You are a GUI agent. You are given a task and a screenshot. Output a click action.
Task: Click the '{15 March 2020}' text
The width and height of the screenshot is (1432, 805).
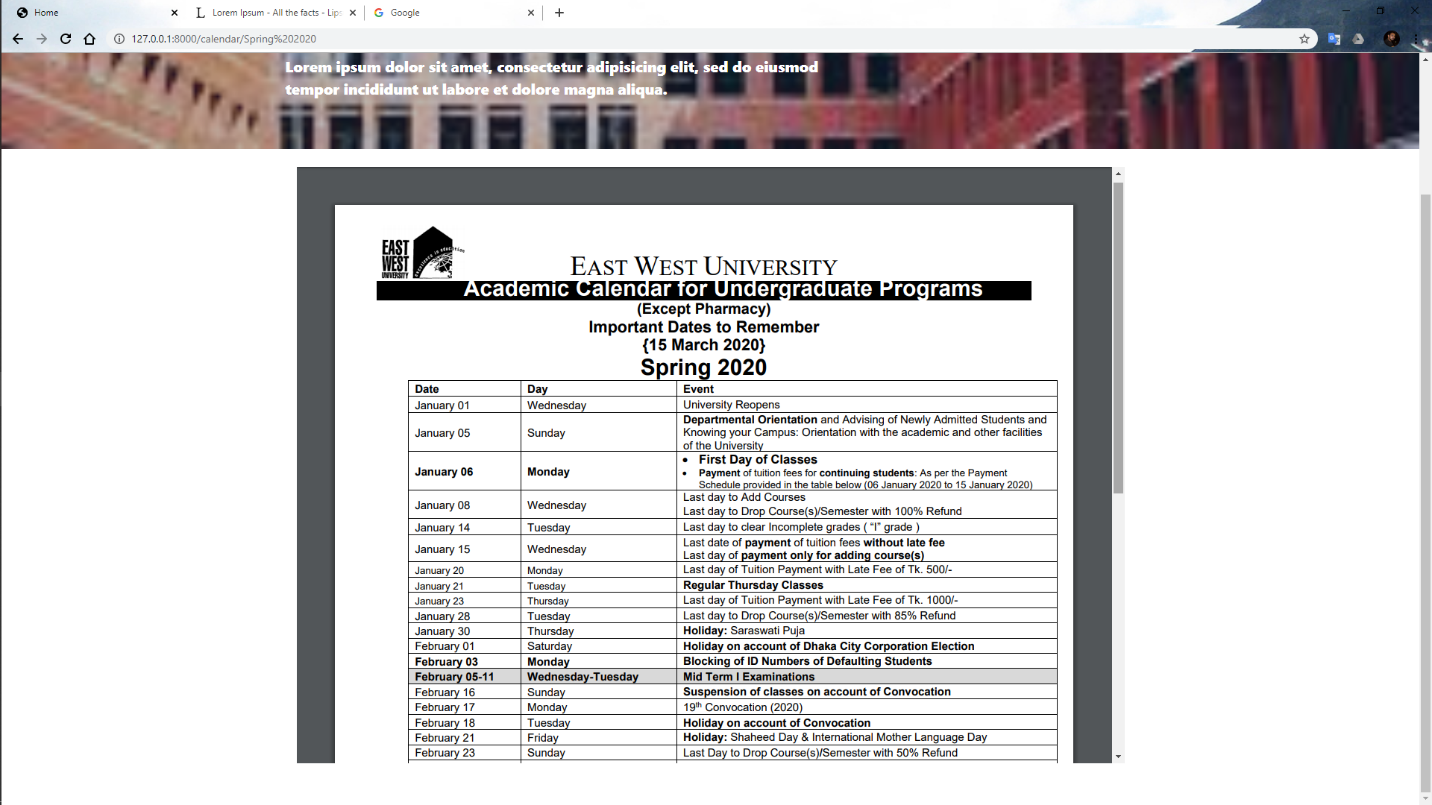click(x=704, y=345)
